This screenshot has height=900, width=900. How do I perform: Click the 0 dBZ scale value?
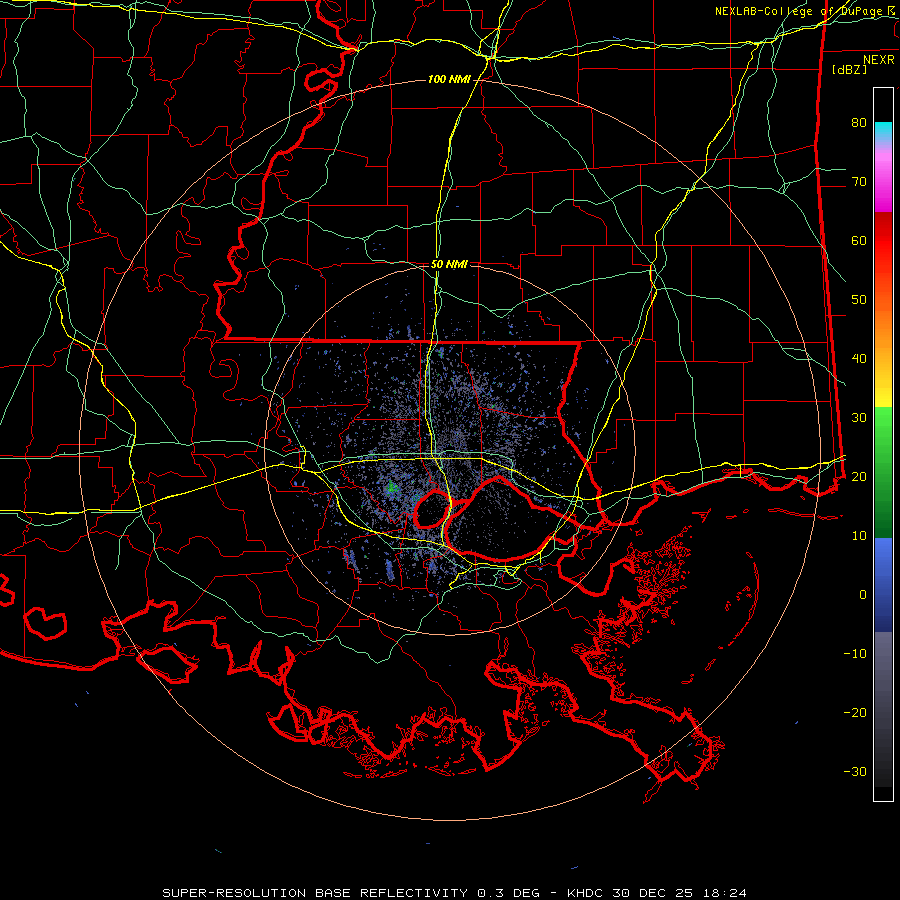tap(863, 595)
